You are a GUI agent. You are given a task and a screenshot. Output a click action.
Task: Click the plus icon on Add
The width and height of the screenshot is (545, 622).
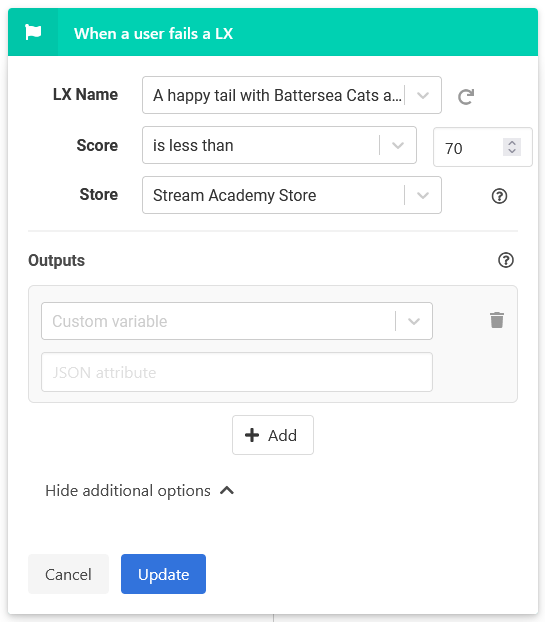pyautogui.click(x=252, y=435)
